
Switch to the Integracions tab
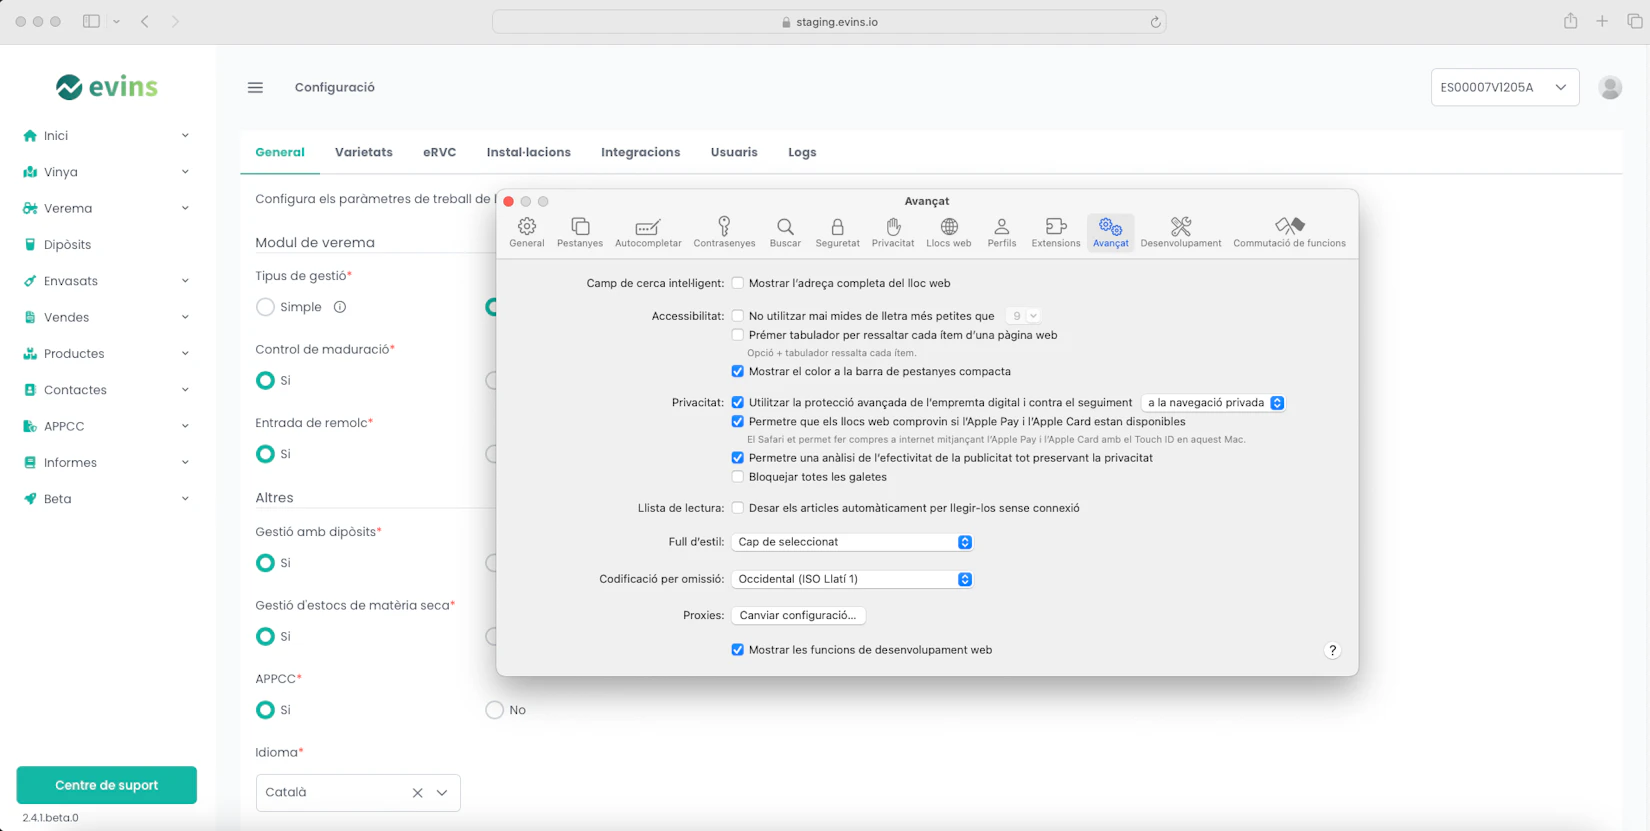coord(640,153)
